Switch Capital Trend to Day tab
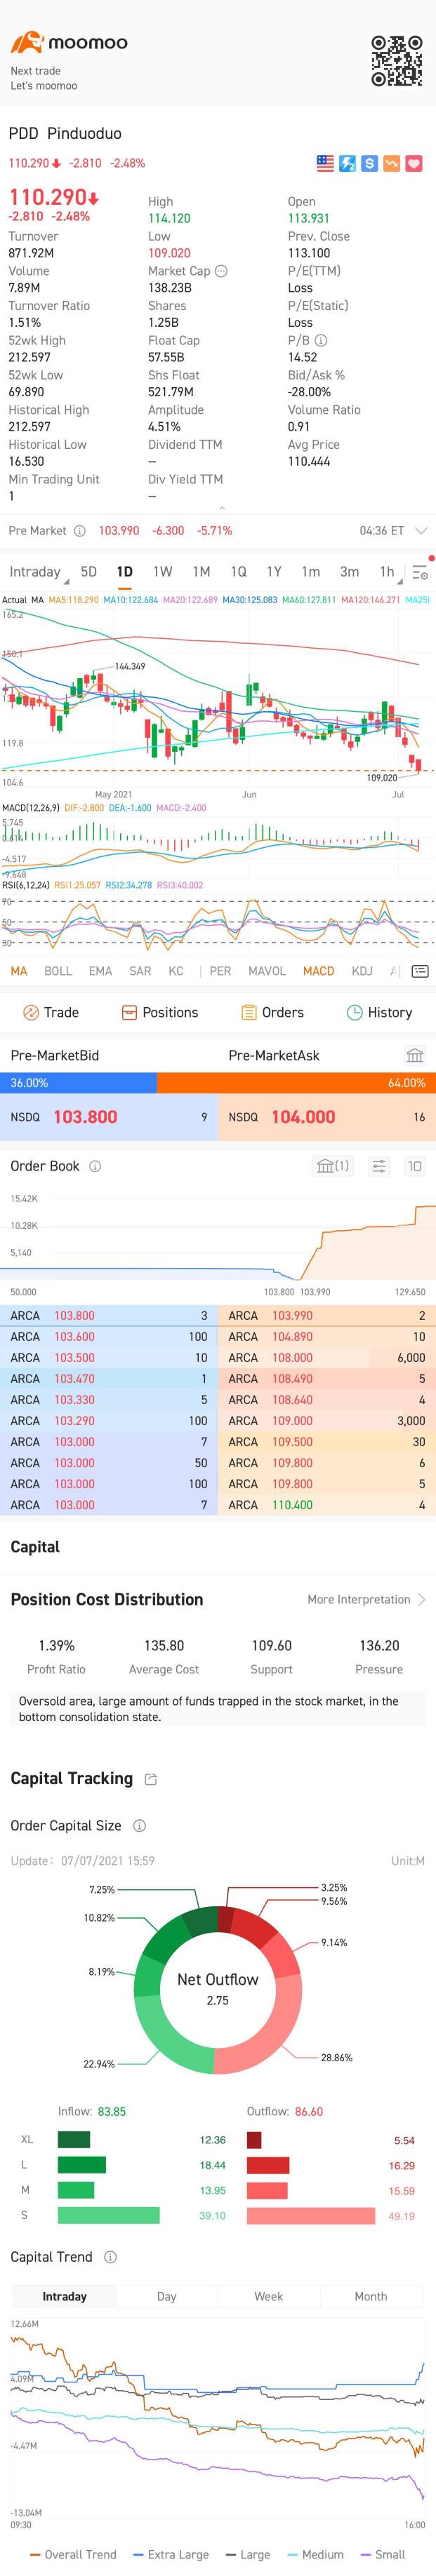Screen dimensions: 436x2576 tap(167, 2296)
